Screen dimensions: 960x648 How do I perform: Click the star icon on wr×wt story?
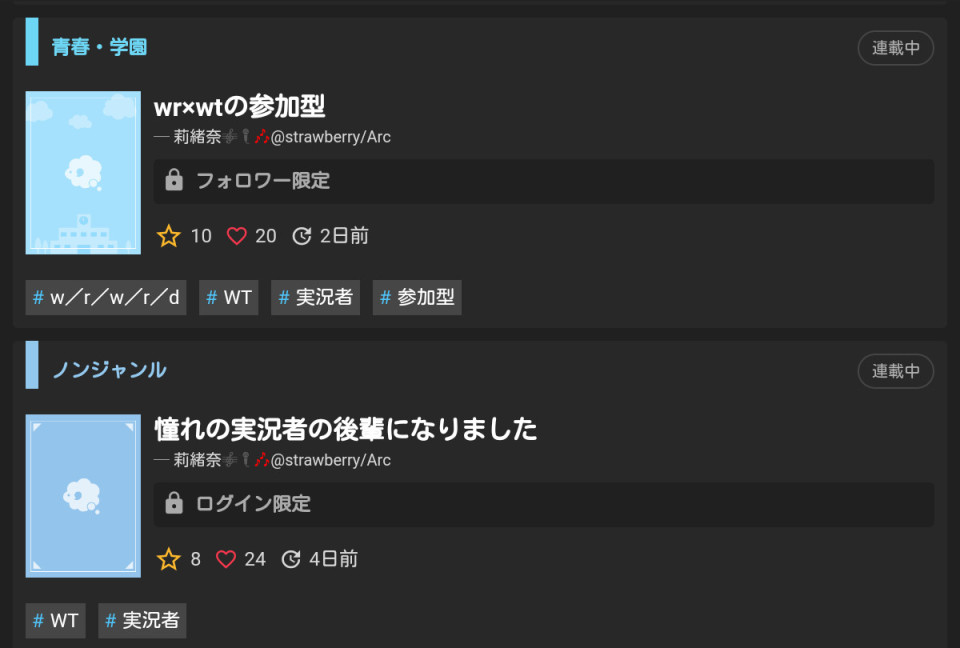[168, 236]
